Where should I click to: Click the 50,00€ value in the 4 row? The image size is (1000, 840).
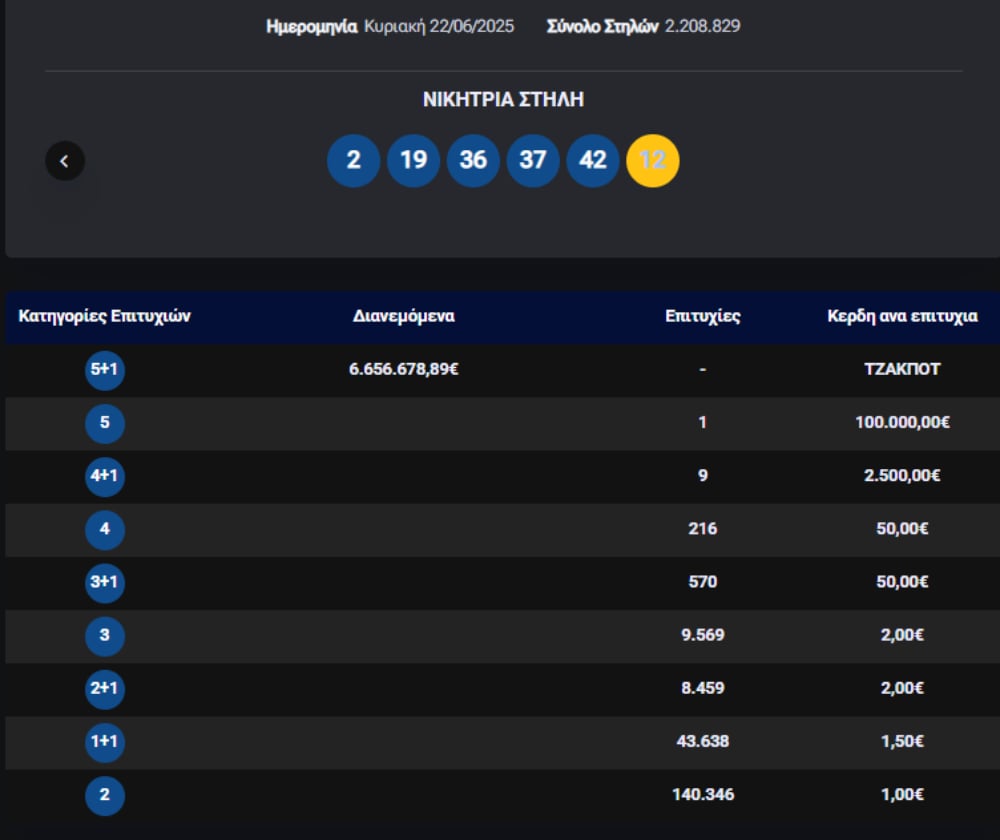point(902,529)
